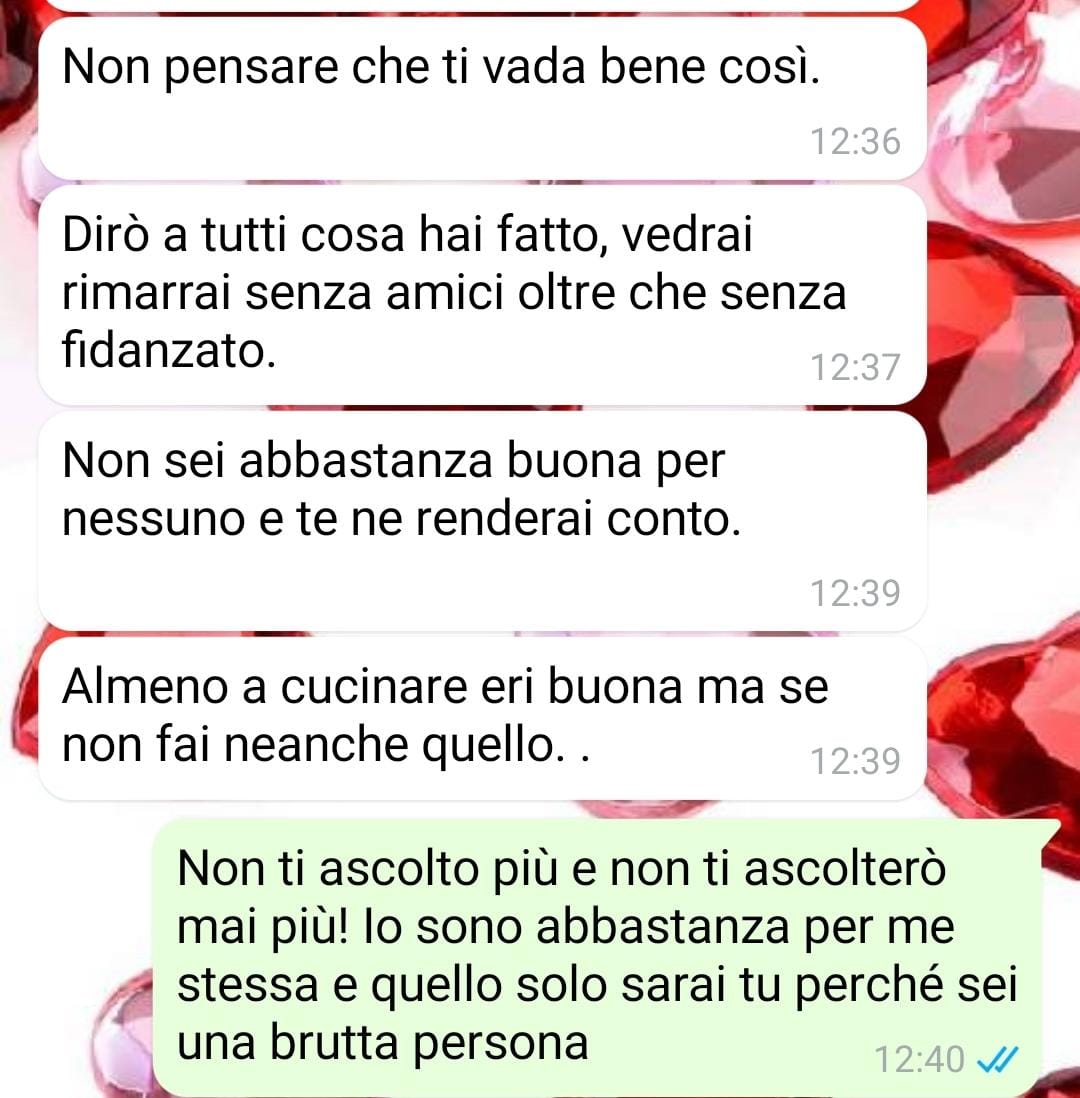Image resolution: width=1080 pixels, height=1098 pixels.
Task: Tap the message 'Non sei abbastanza buona per nessuno'
Action: coord(483,520)
